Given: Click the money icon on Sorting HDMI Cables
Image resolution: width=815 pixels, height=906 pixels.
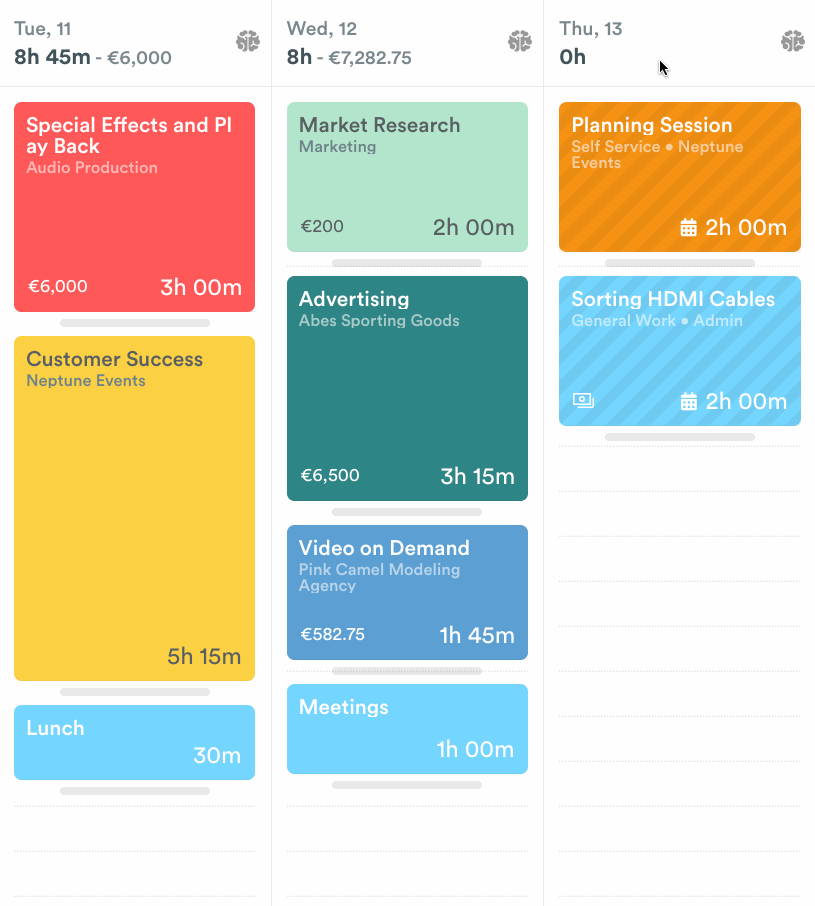Looking at the screenshot, I should coord(583,401).
